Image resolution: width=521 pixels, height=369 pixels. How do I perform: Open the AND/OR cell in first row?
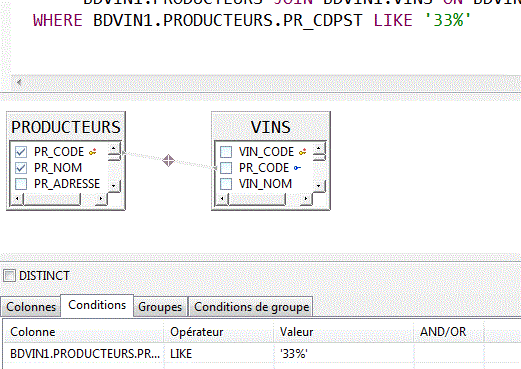tap(449, 354)
